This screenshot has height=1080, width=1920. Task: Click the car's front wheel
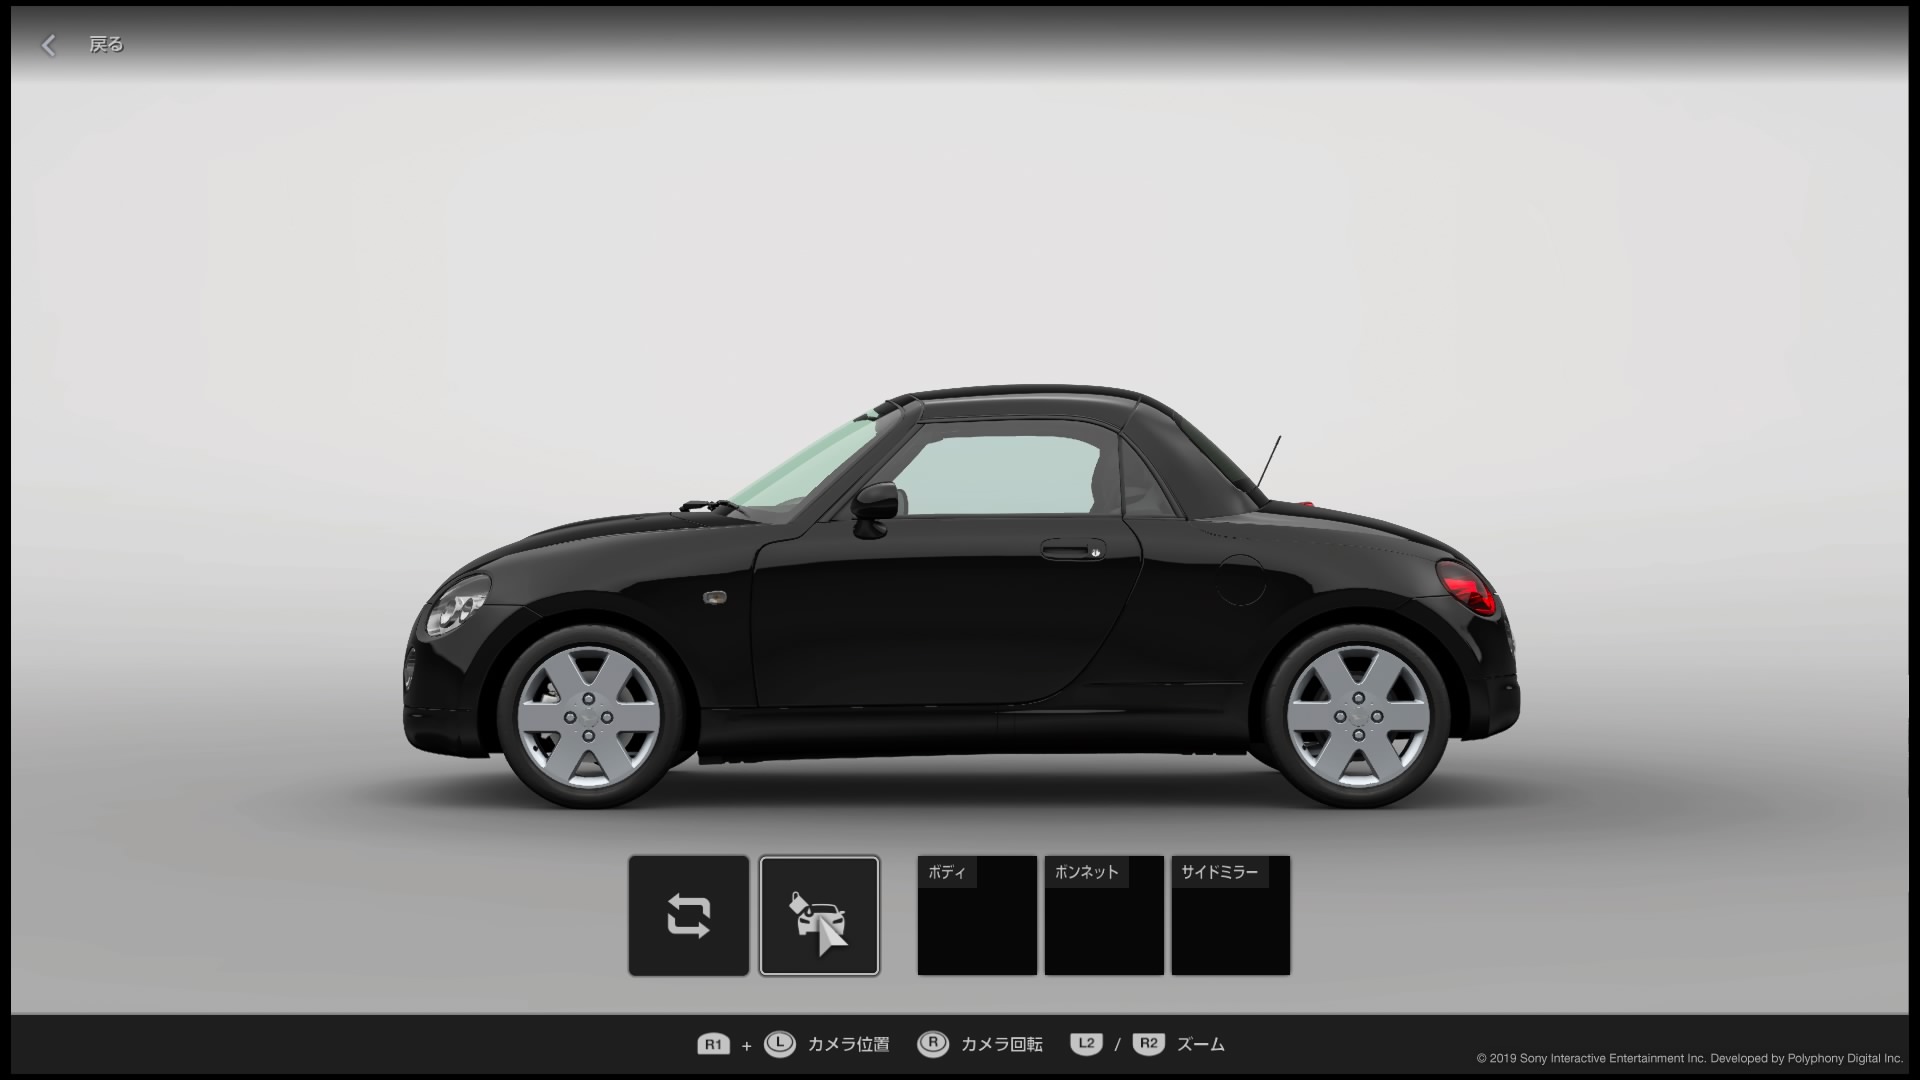(x=589, y=716)
